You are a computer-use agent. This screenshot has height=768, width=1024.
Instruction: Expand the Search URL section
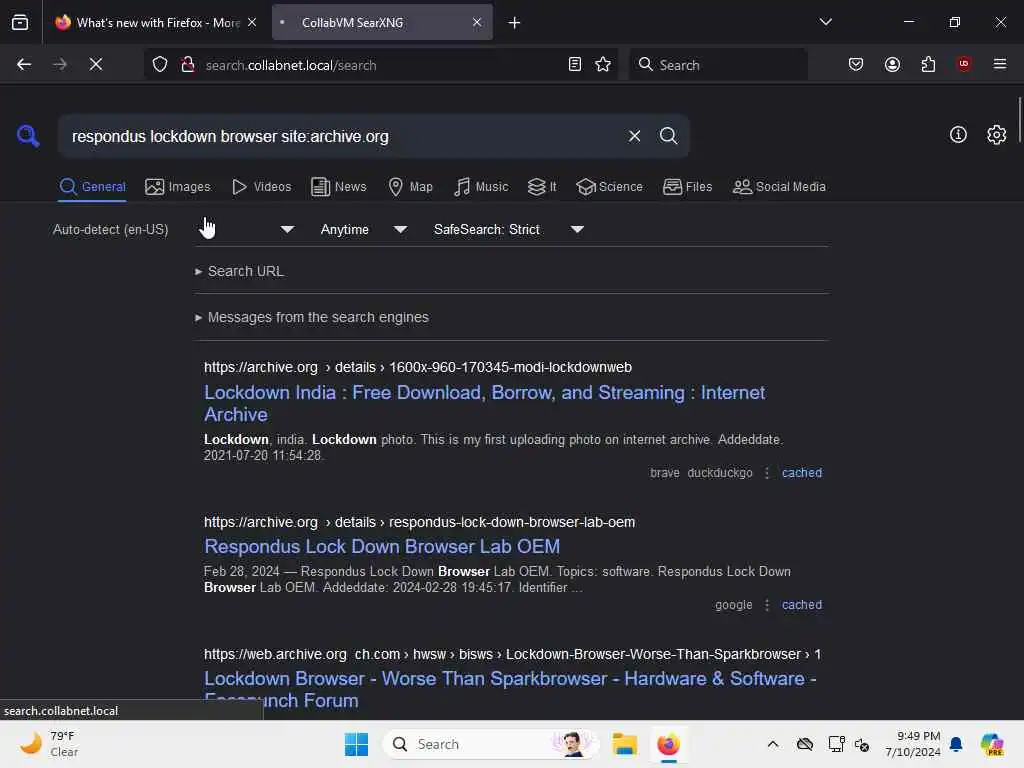[x=239, y=271]
